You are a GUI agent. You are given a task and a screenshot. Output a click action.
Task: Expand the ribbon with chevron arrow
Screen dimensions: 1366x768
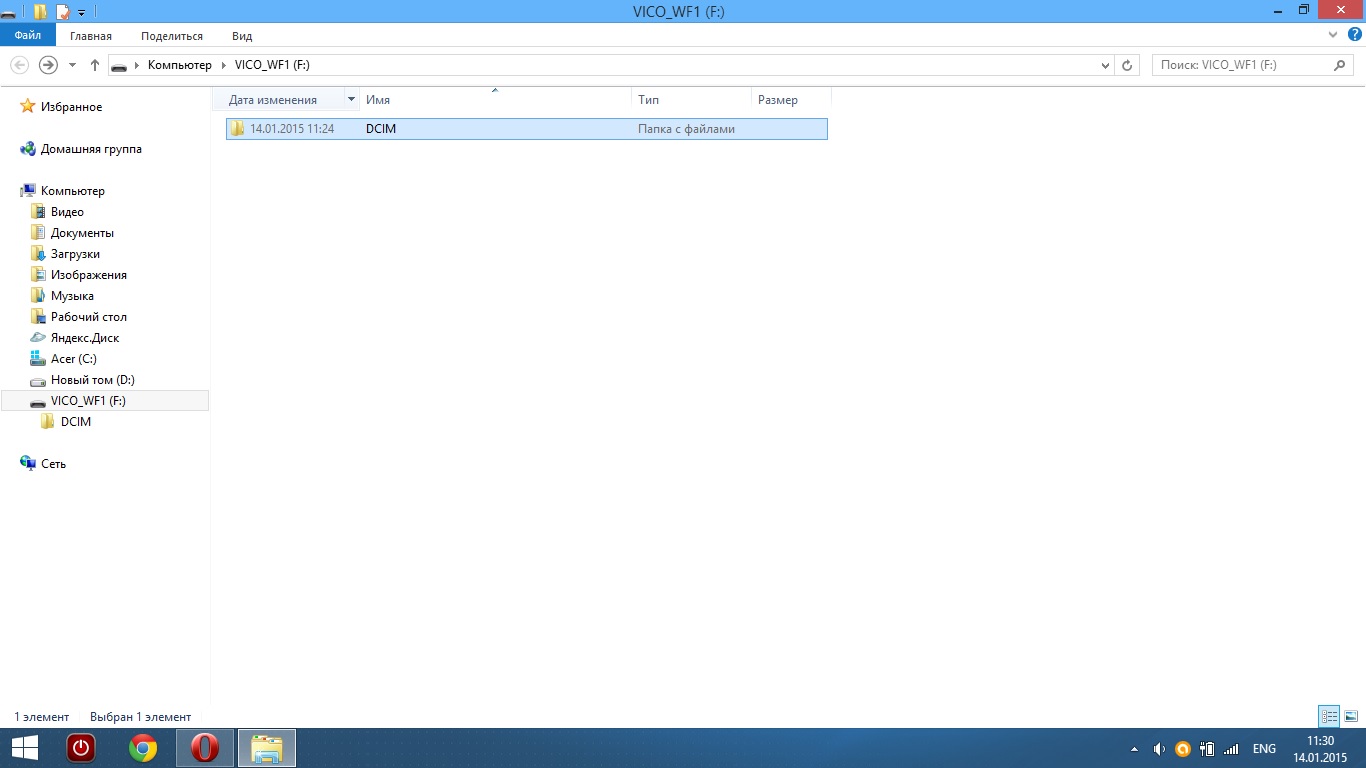1333,35
